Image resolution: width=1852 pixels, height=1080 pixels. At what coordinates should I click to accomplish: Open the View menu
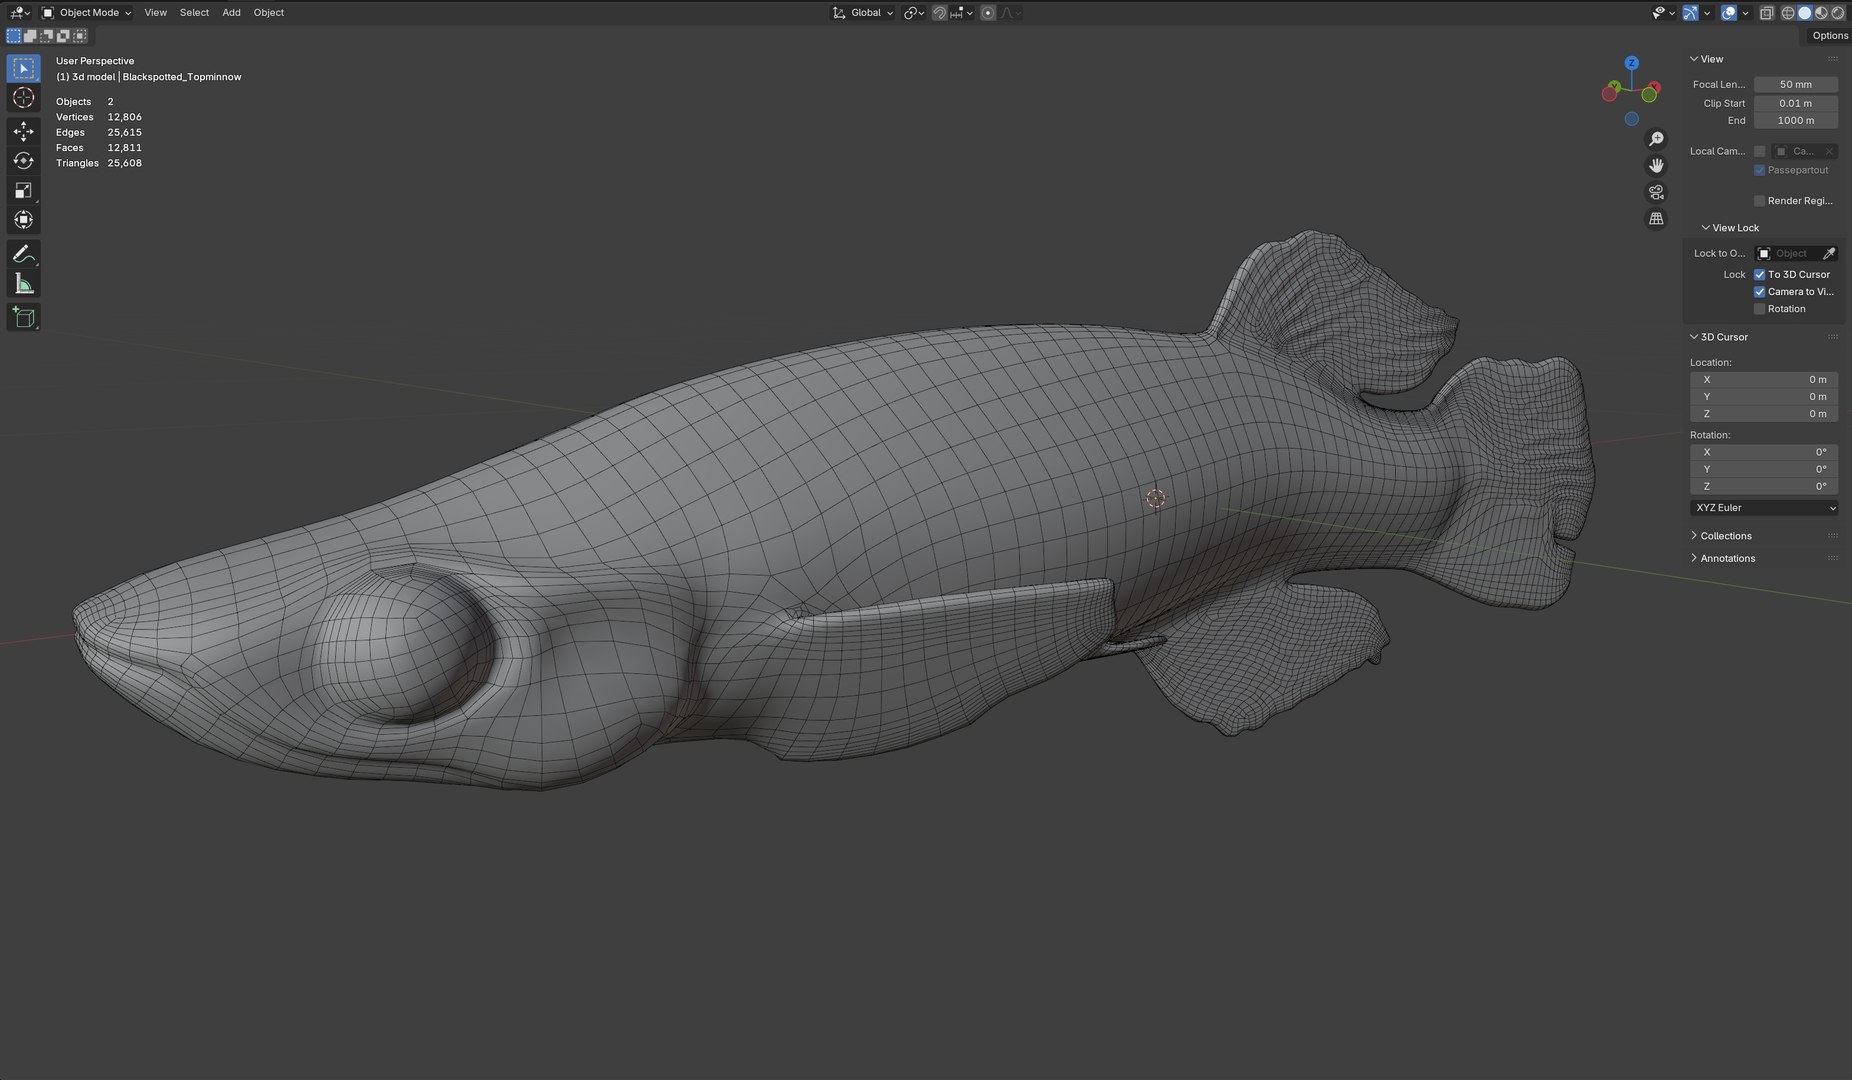155,13
